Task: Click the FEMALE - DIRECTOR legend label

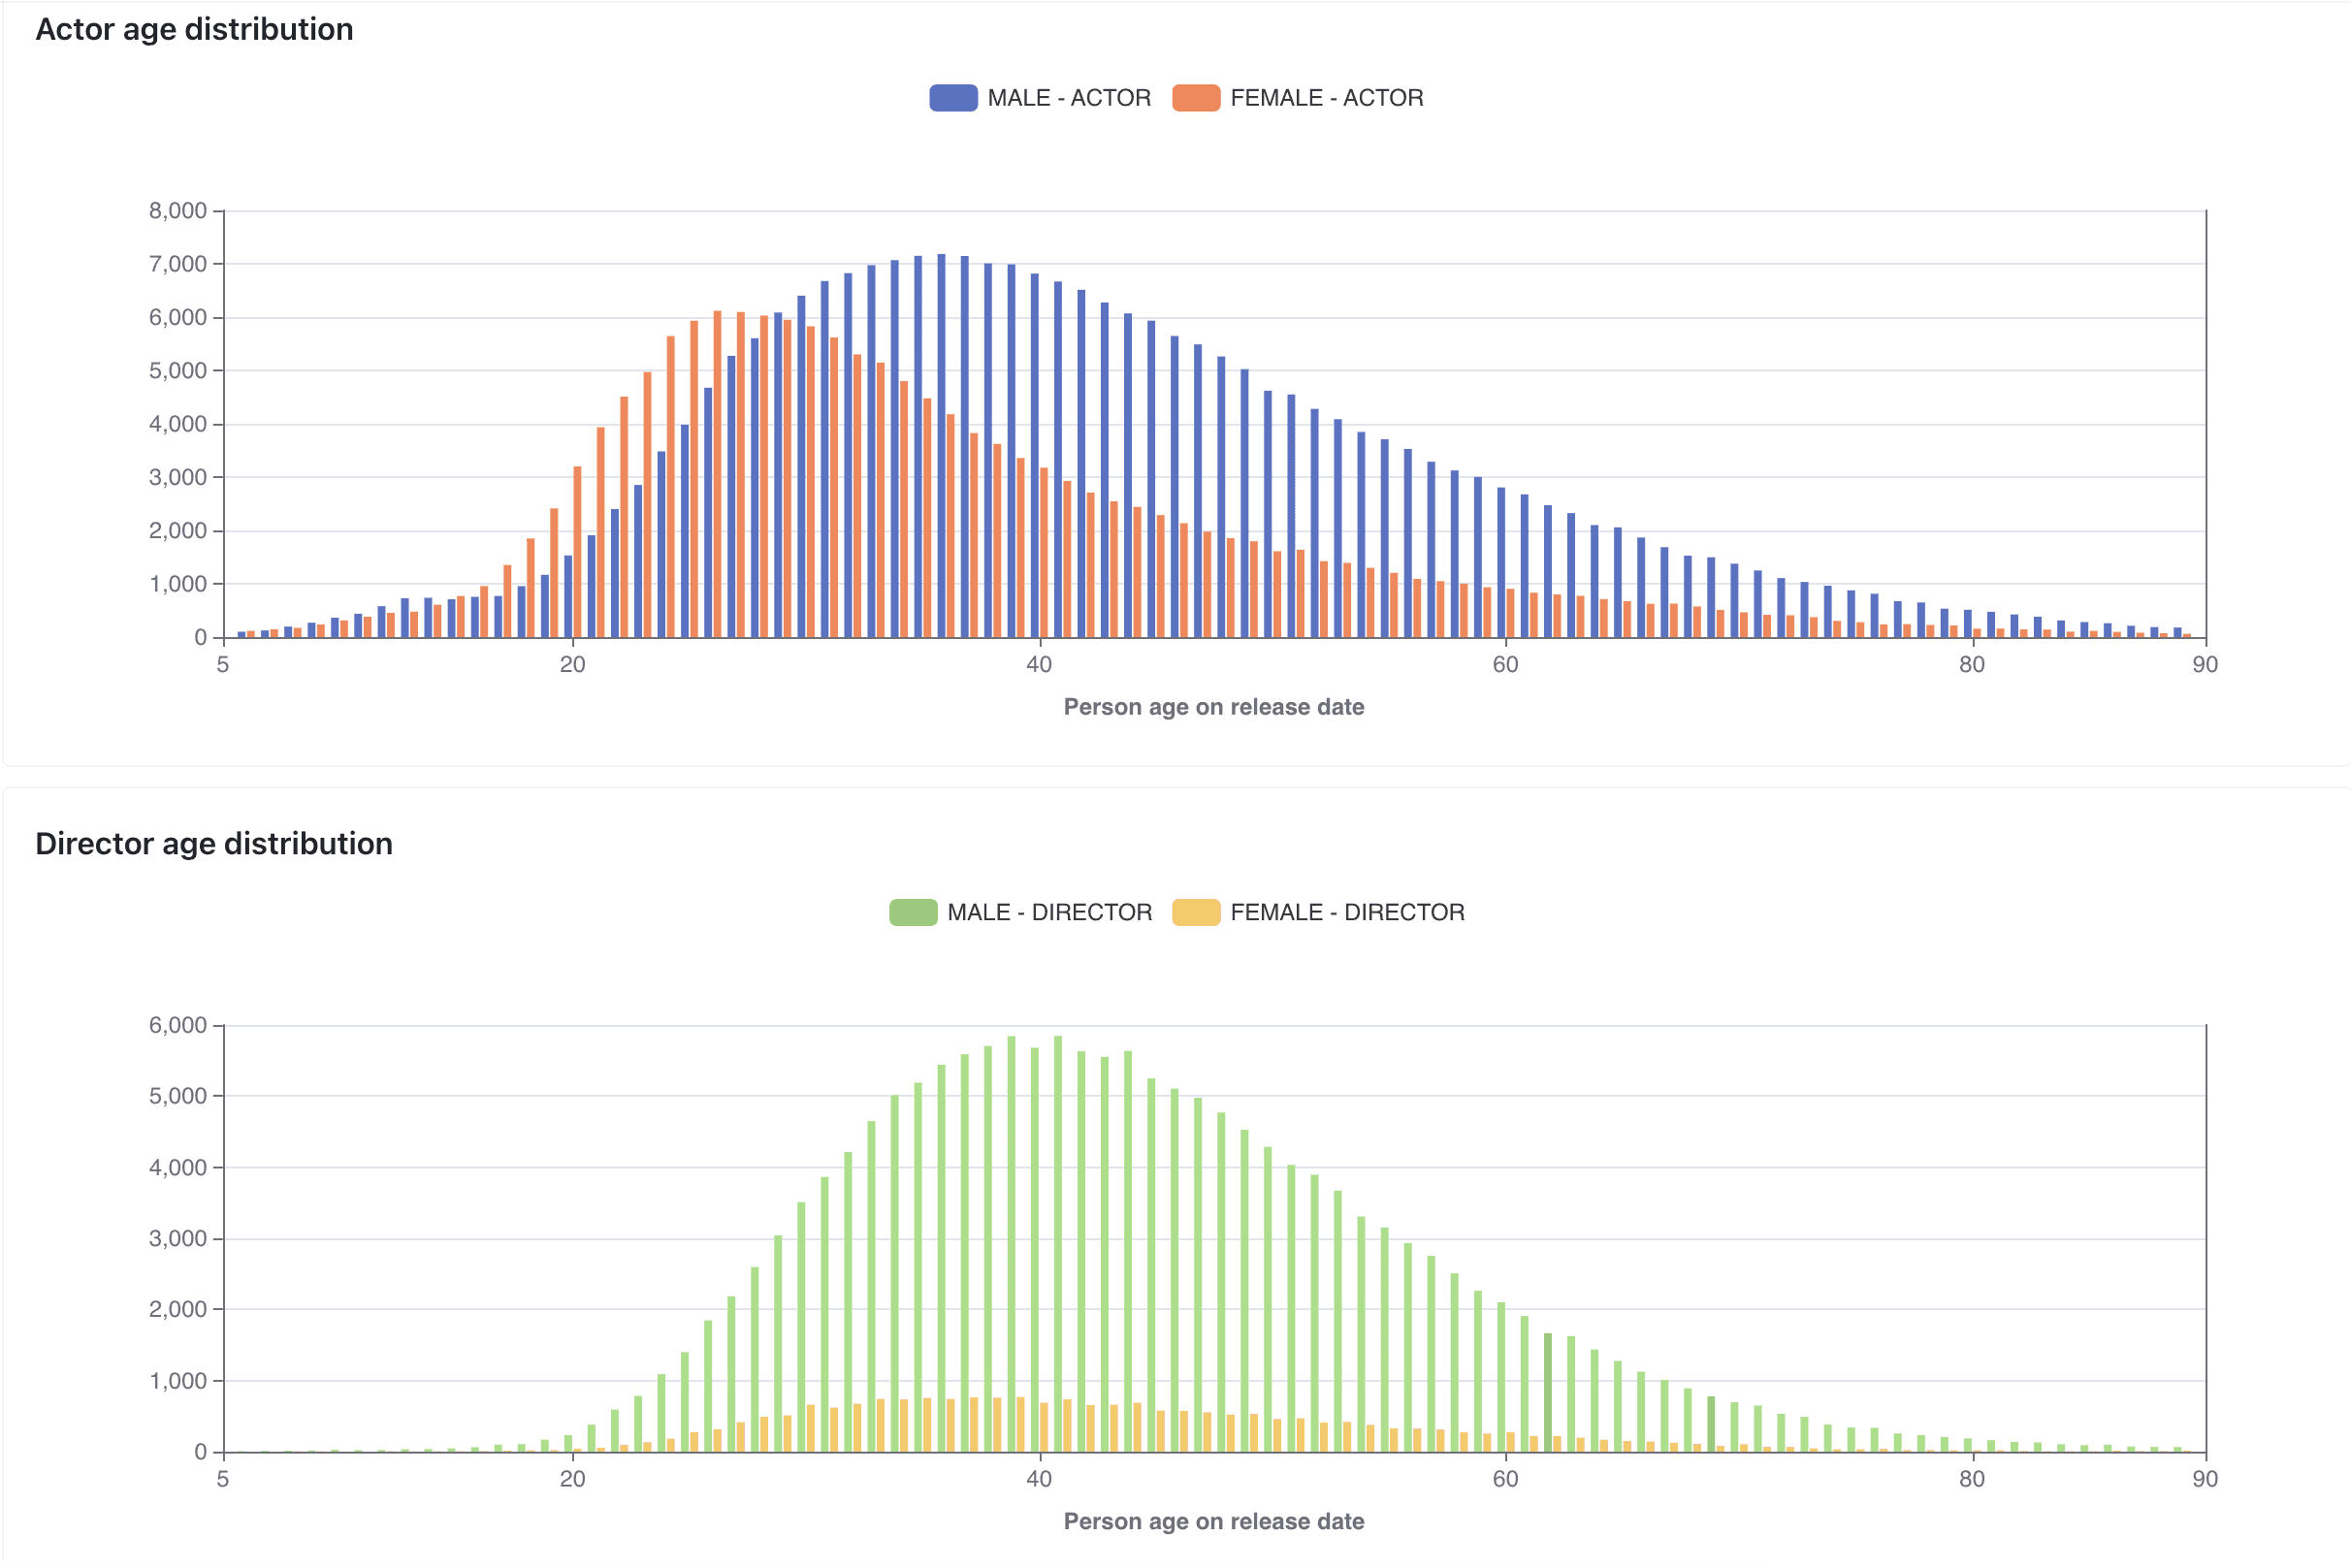Action: click(1347, 912)
